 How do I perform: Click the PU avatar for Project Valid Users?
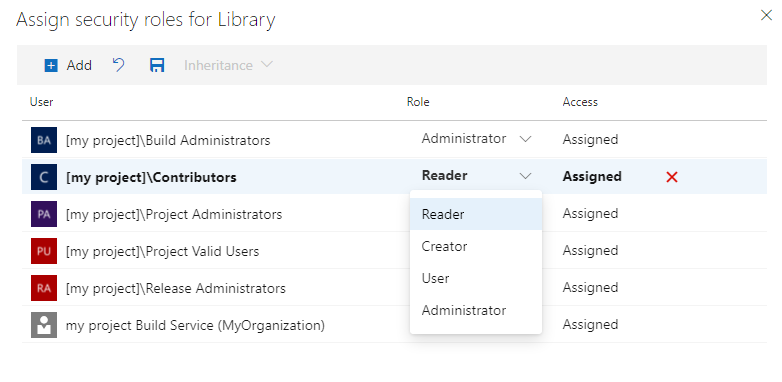44,251
